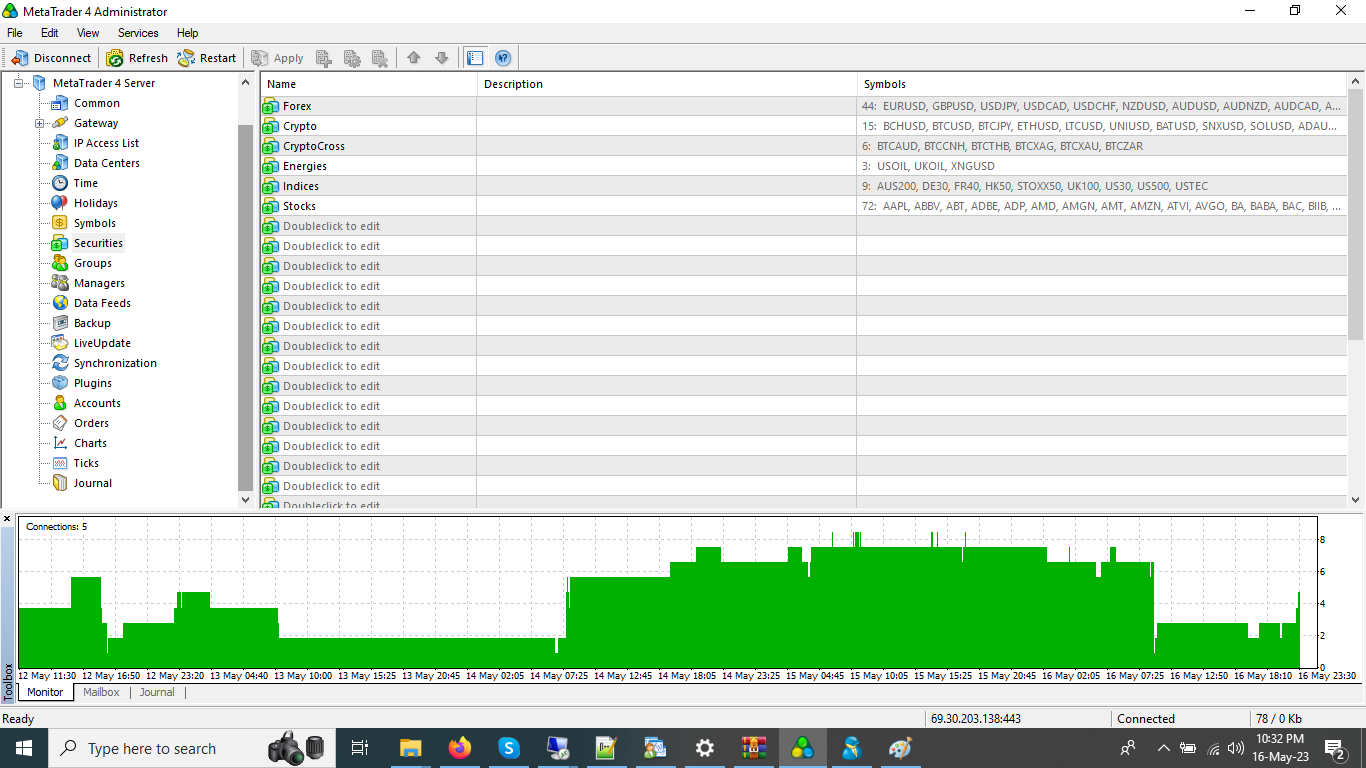Open the Data Feeds section

102,303
